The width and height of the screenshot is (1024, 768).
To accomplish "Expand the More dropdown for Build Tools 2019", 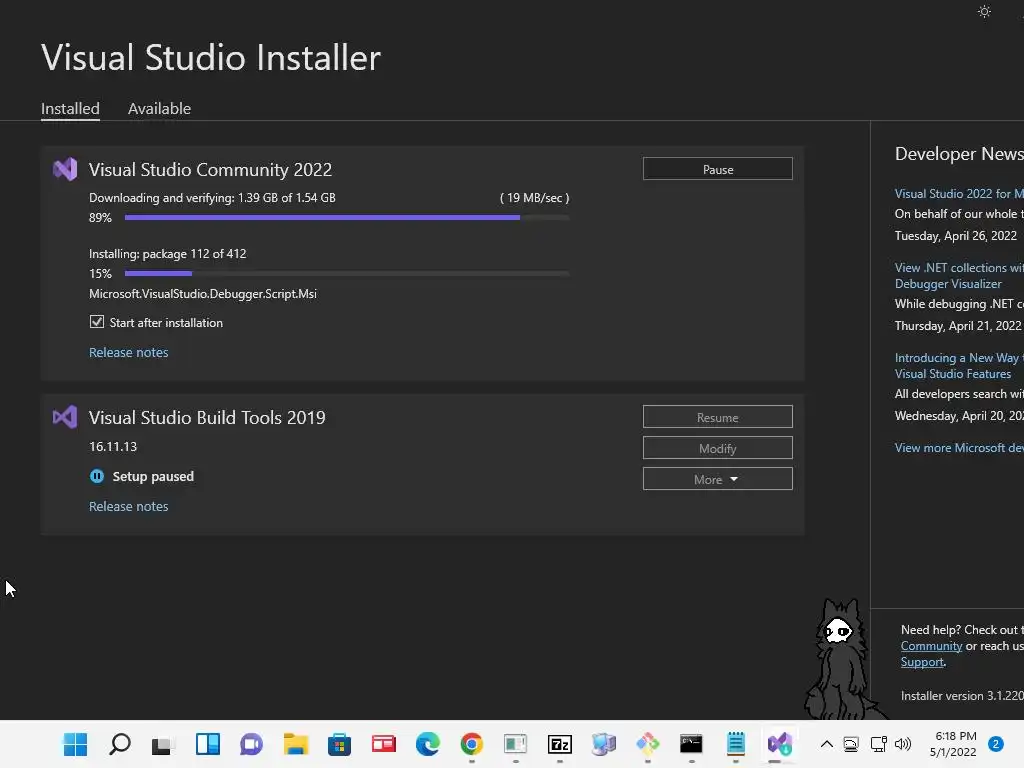I will click(718, 479).
